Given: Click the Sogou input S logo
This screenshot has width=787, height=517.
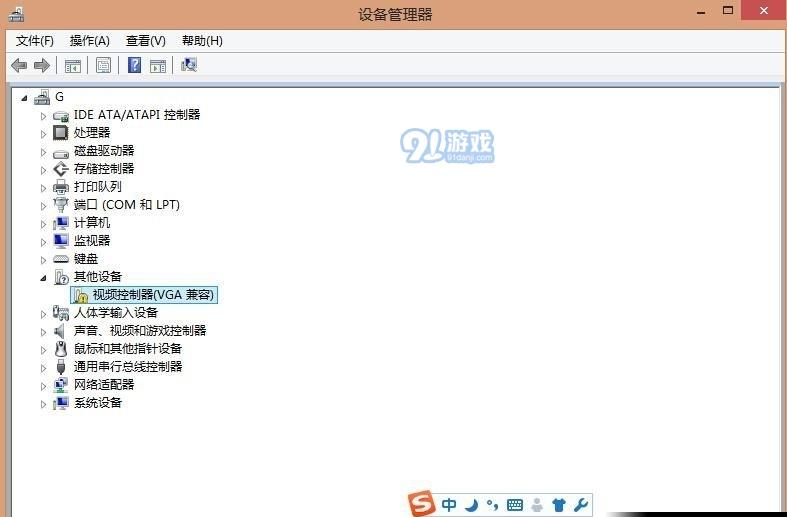Looking at the screenshot, I should click(421, 503).
